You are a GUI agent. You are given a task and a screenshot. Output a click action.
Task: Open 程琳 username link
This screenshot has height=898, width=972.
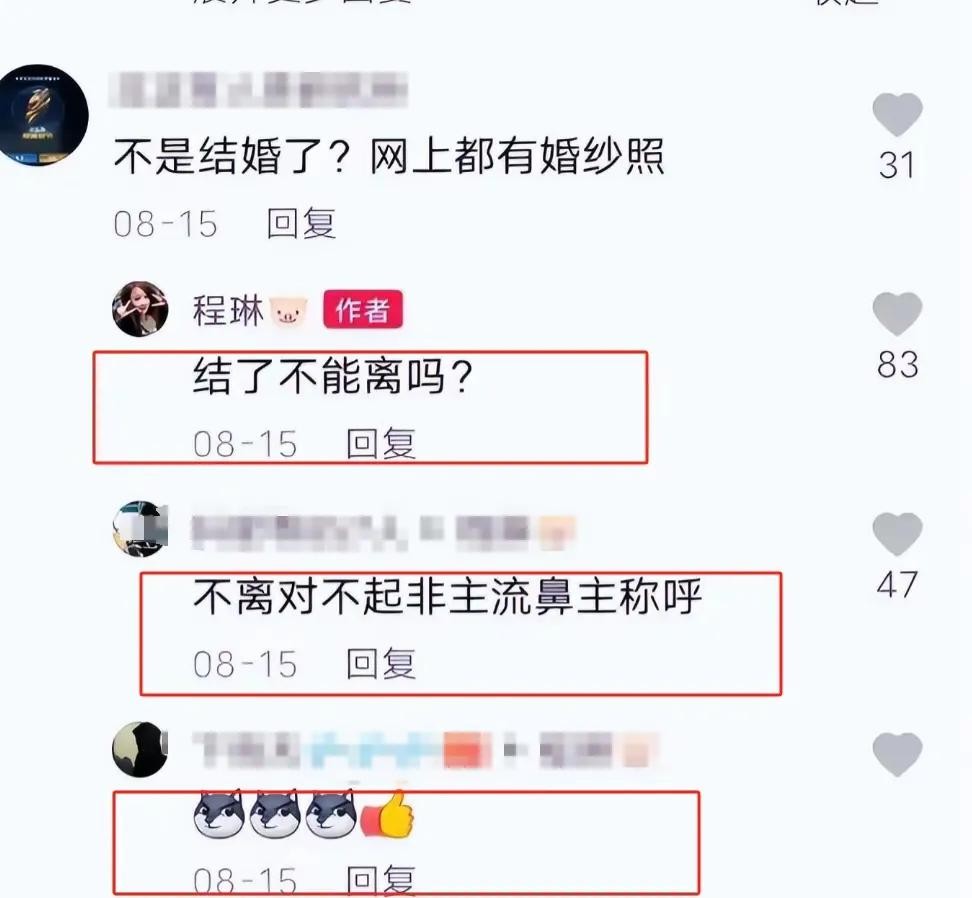(x=228, y=310)
